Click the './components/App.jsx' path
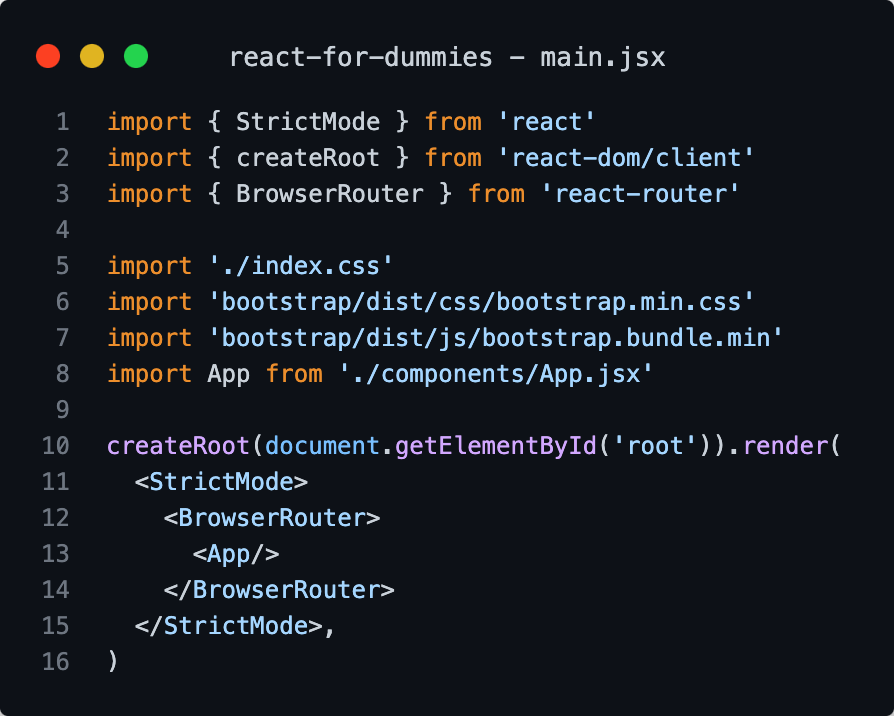Image resolution: width=894 pixels, height=716 pixels. (495, 373)
